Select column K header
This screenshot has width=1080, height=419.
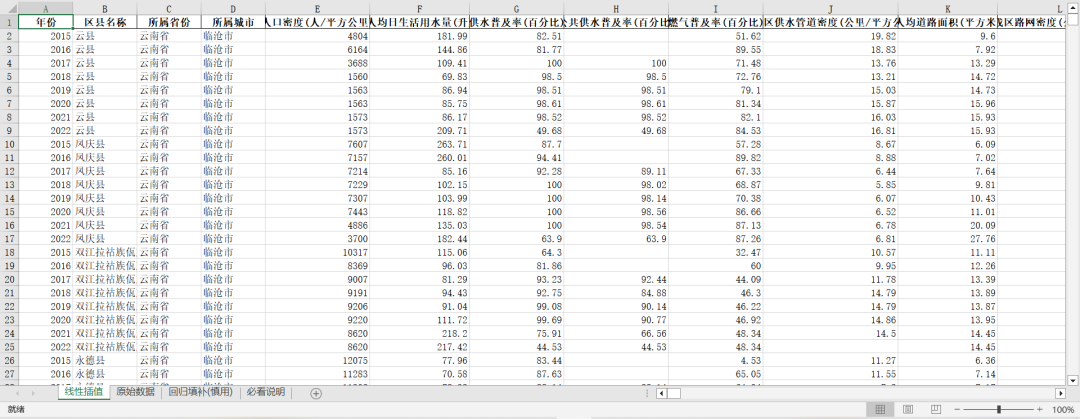coord(948,8)
